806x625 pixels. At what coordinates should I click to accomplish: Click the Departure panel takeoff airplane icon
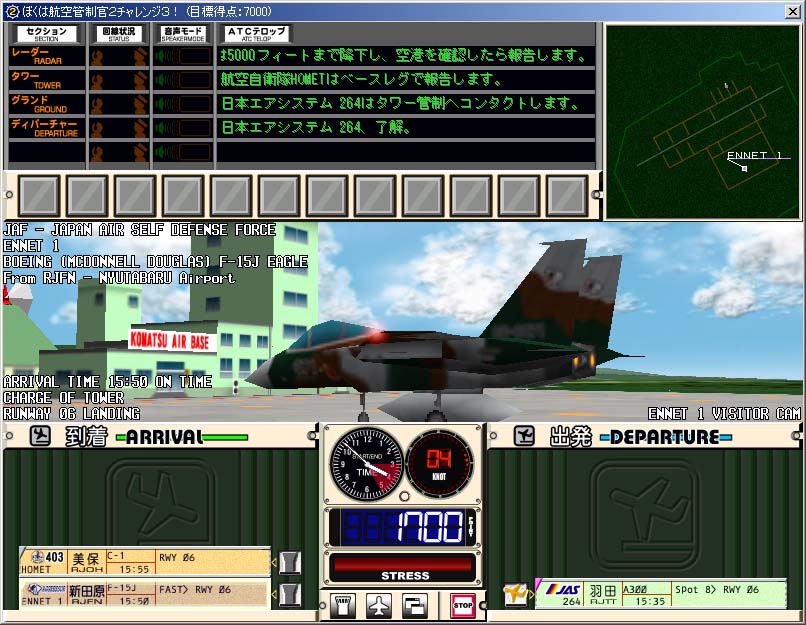tap(524, 436)
